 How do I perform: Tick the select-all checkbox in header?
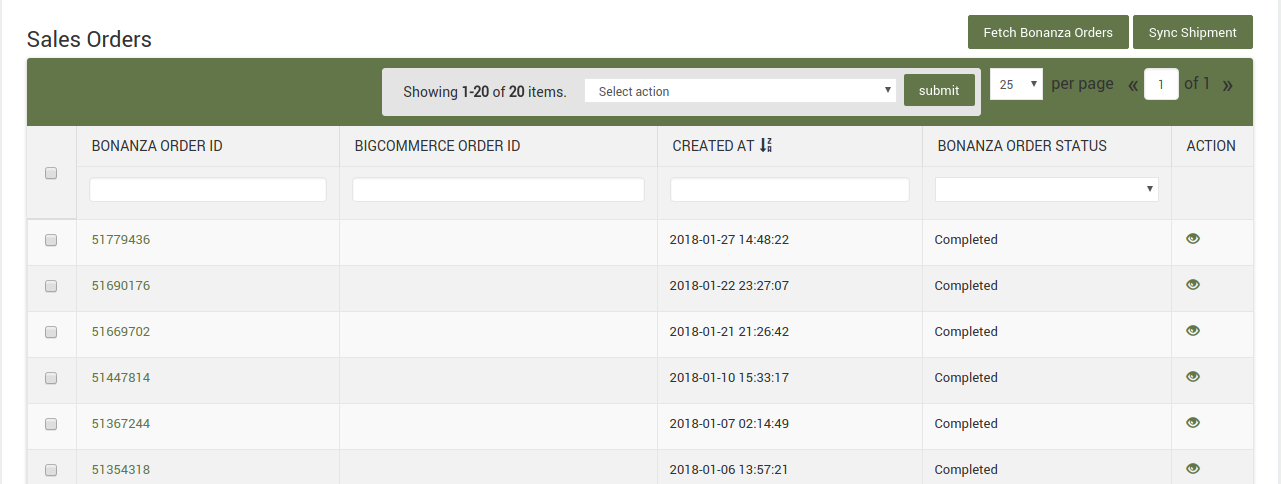click(51, 173)
